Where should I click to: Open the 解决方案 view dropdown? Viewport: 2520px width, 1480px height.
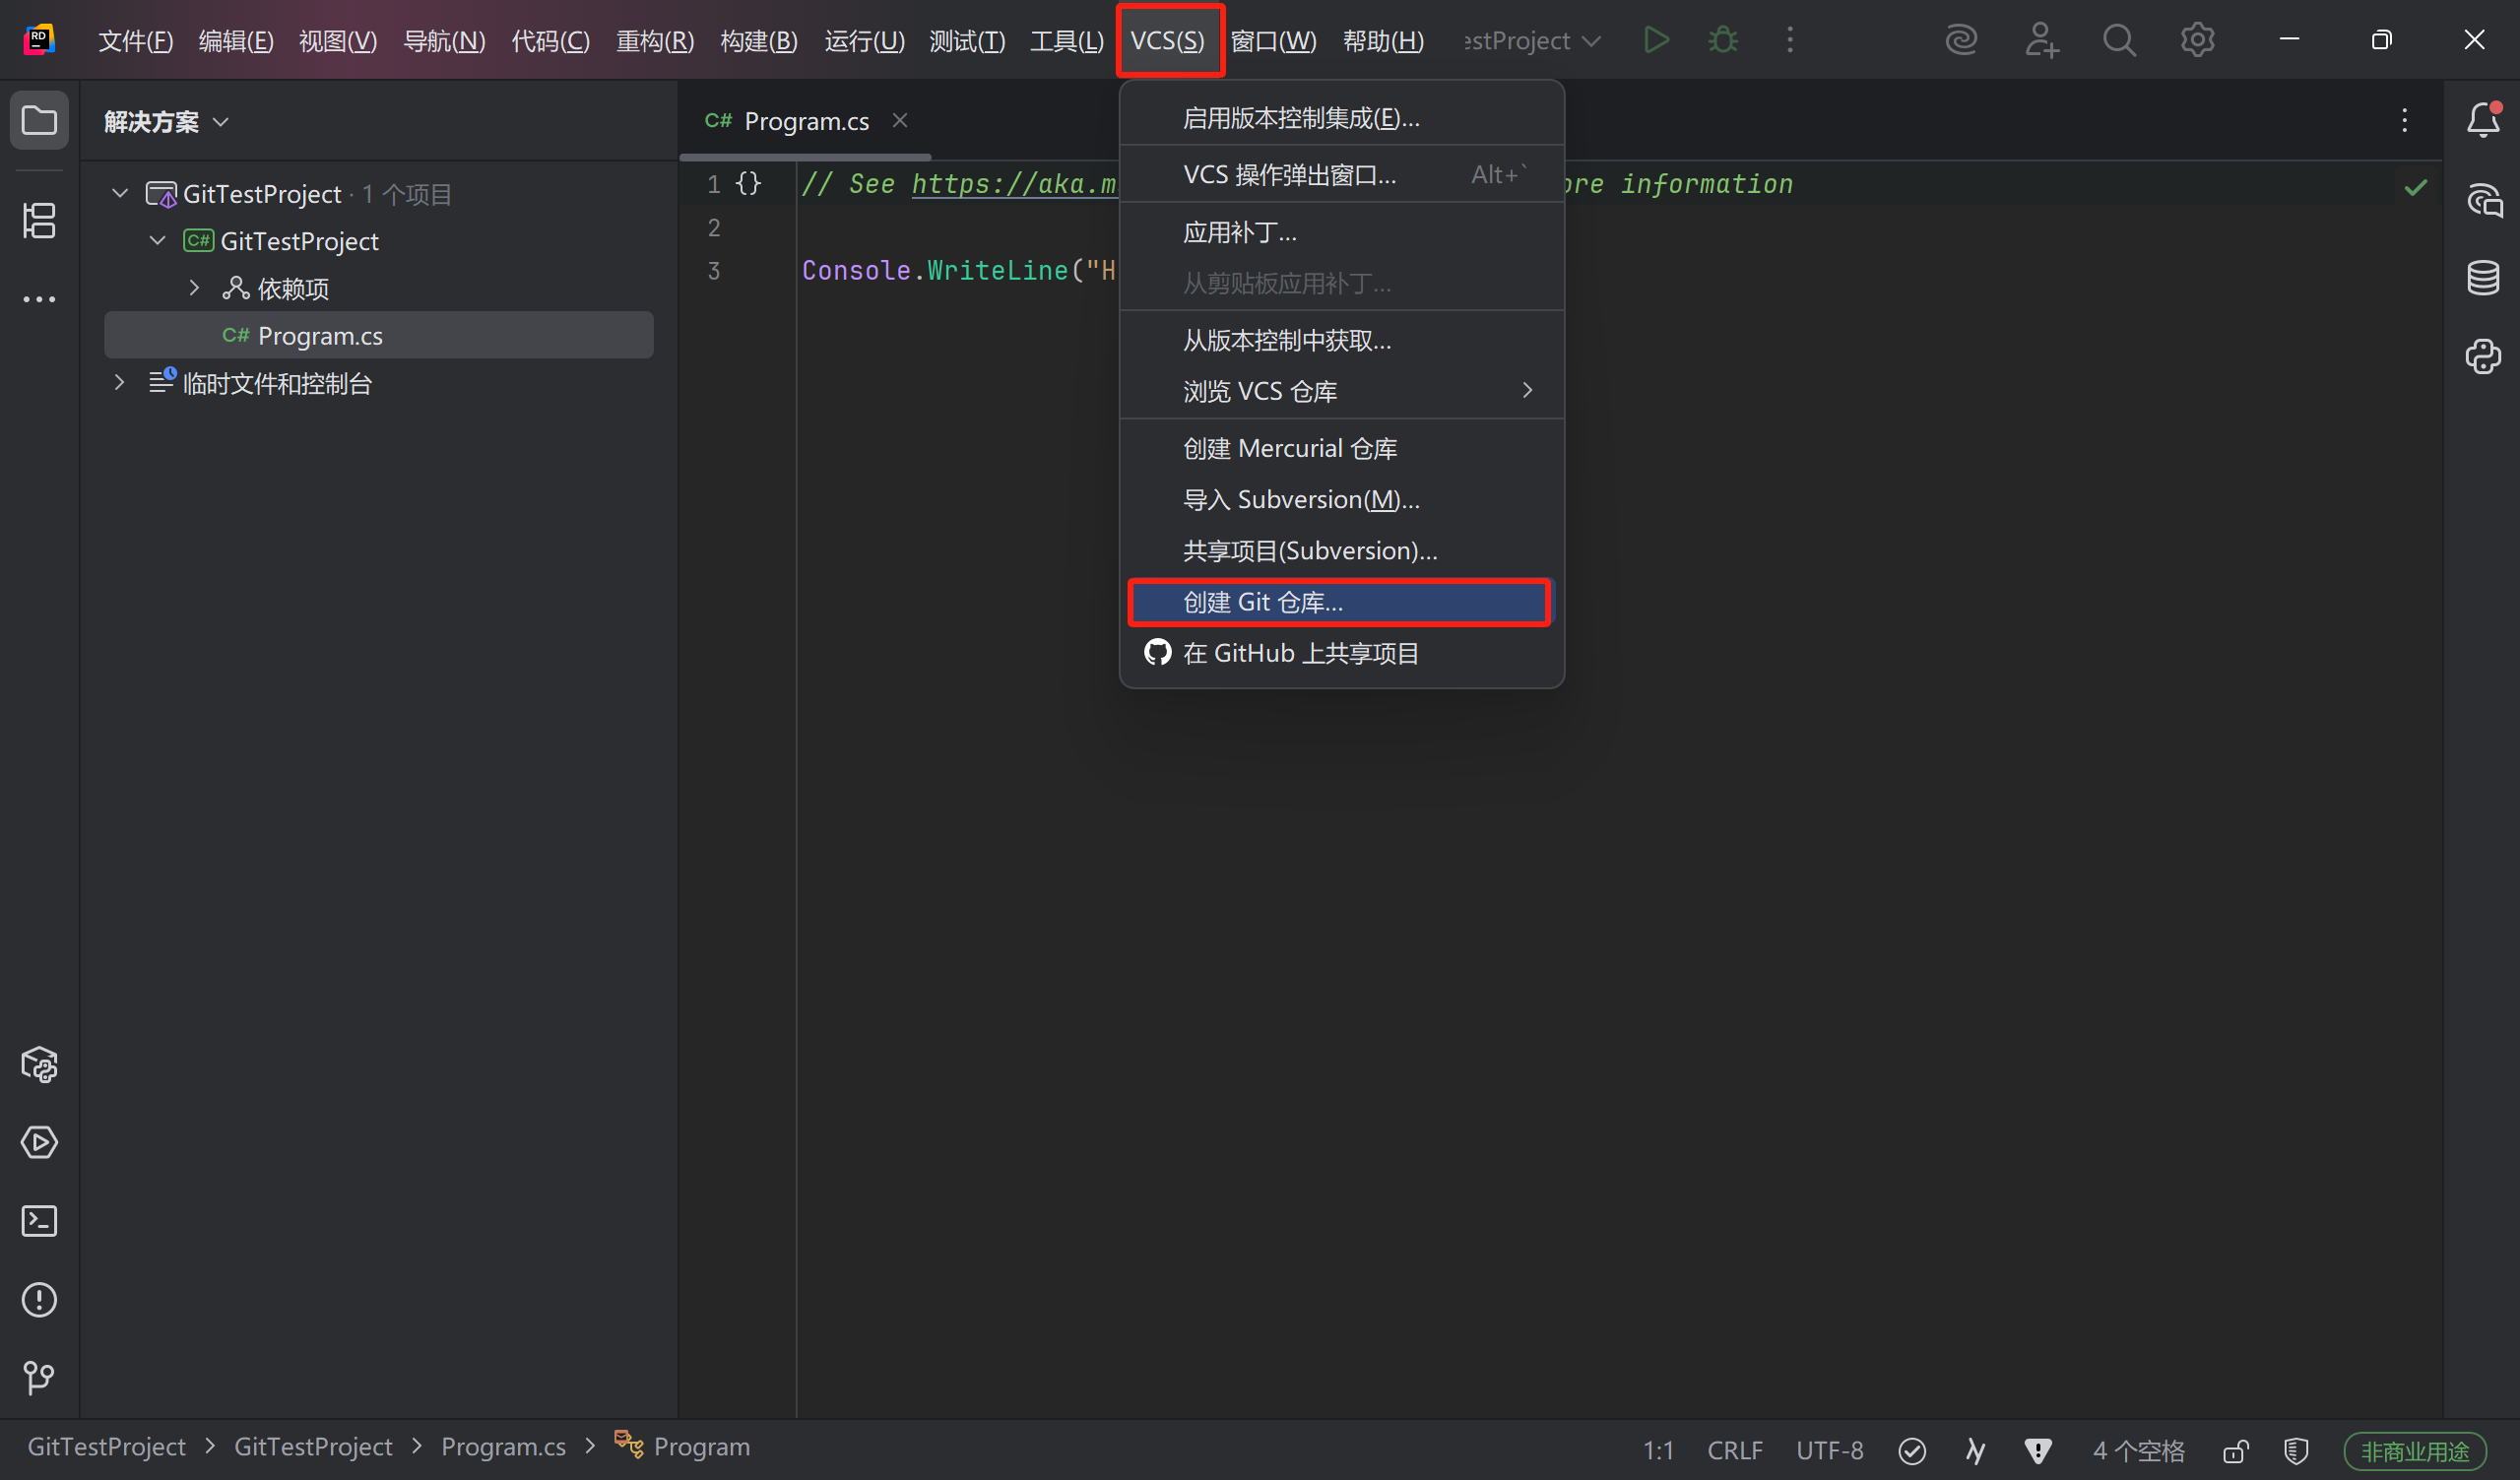click(x=166, y=122)
